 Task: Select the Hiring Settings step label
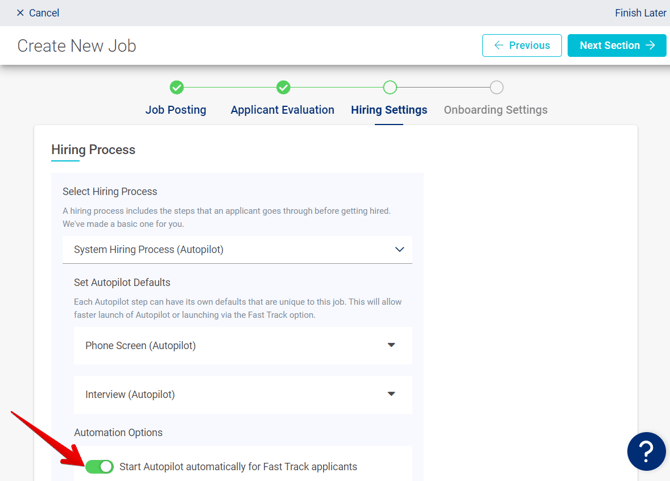point(389,110)
